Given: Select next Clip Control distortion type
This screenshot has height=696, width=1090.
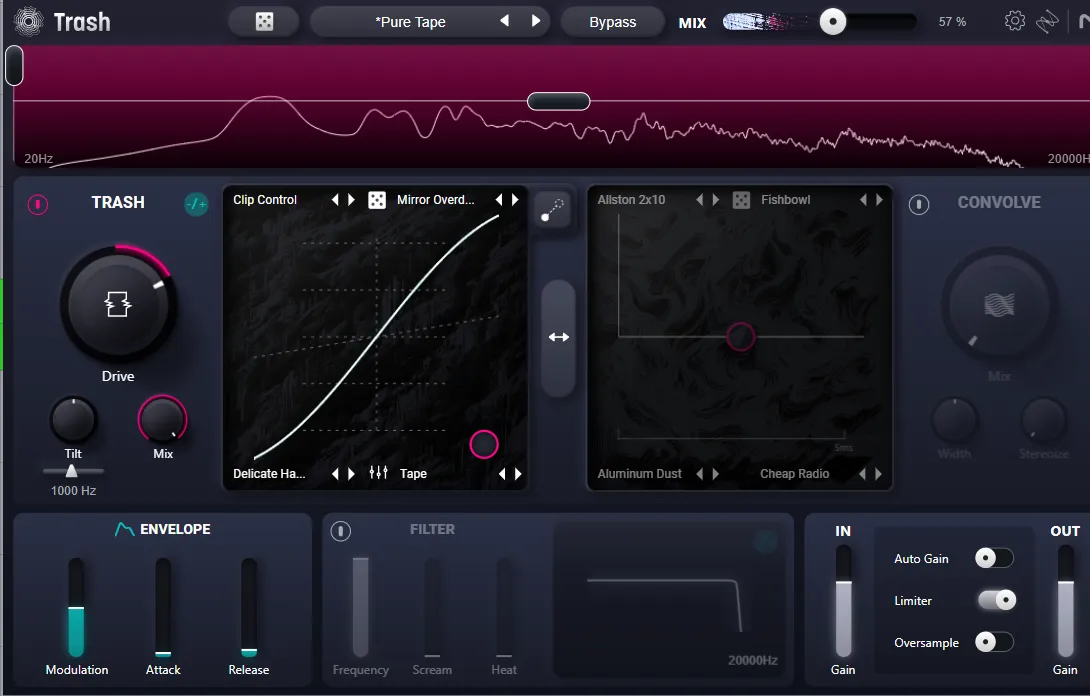Looking at the screenshot, I should [x=352, y=200].
